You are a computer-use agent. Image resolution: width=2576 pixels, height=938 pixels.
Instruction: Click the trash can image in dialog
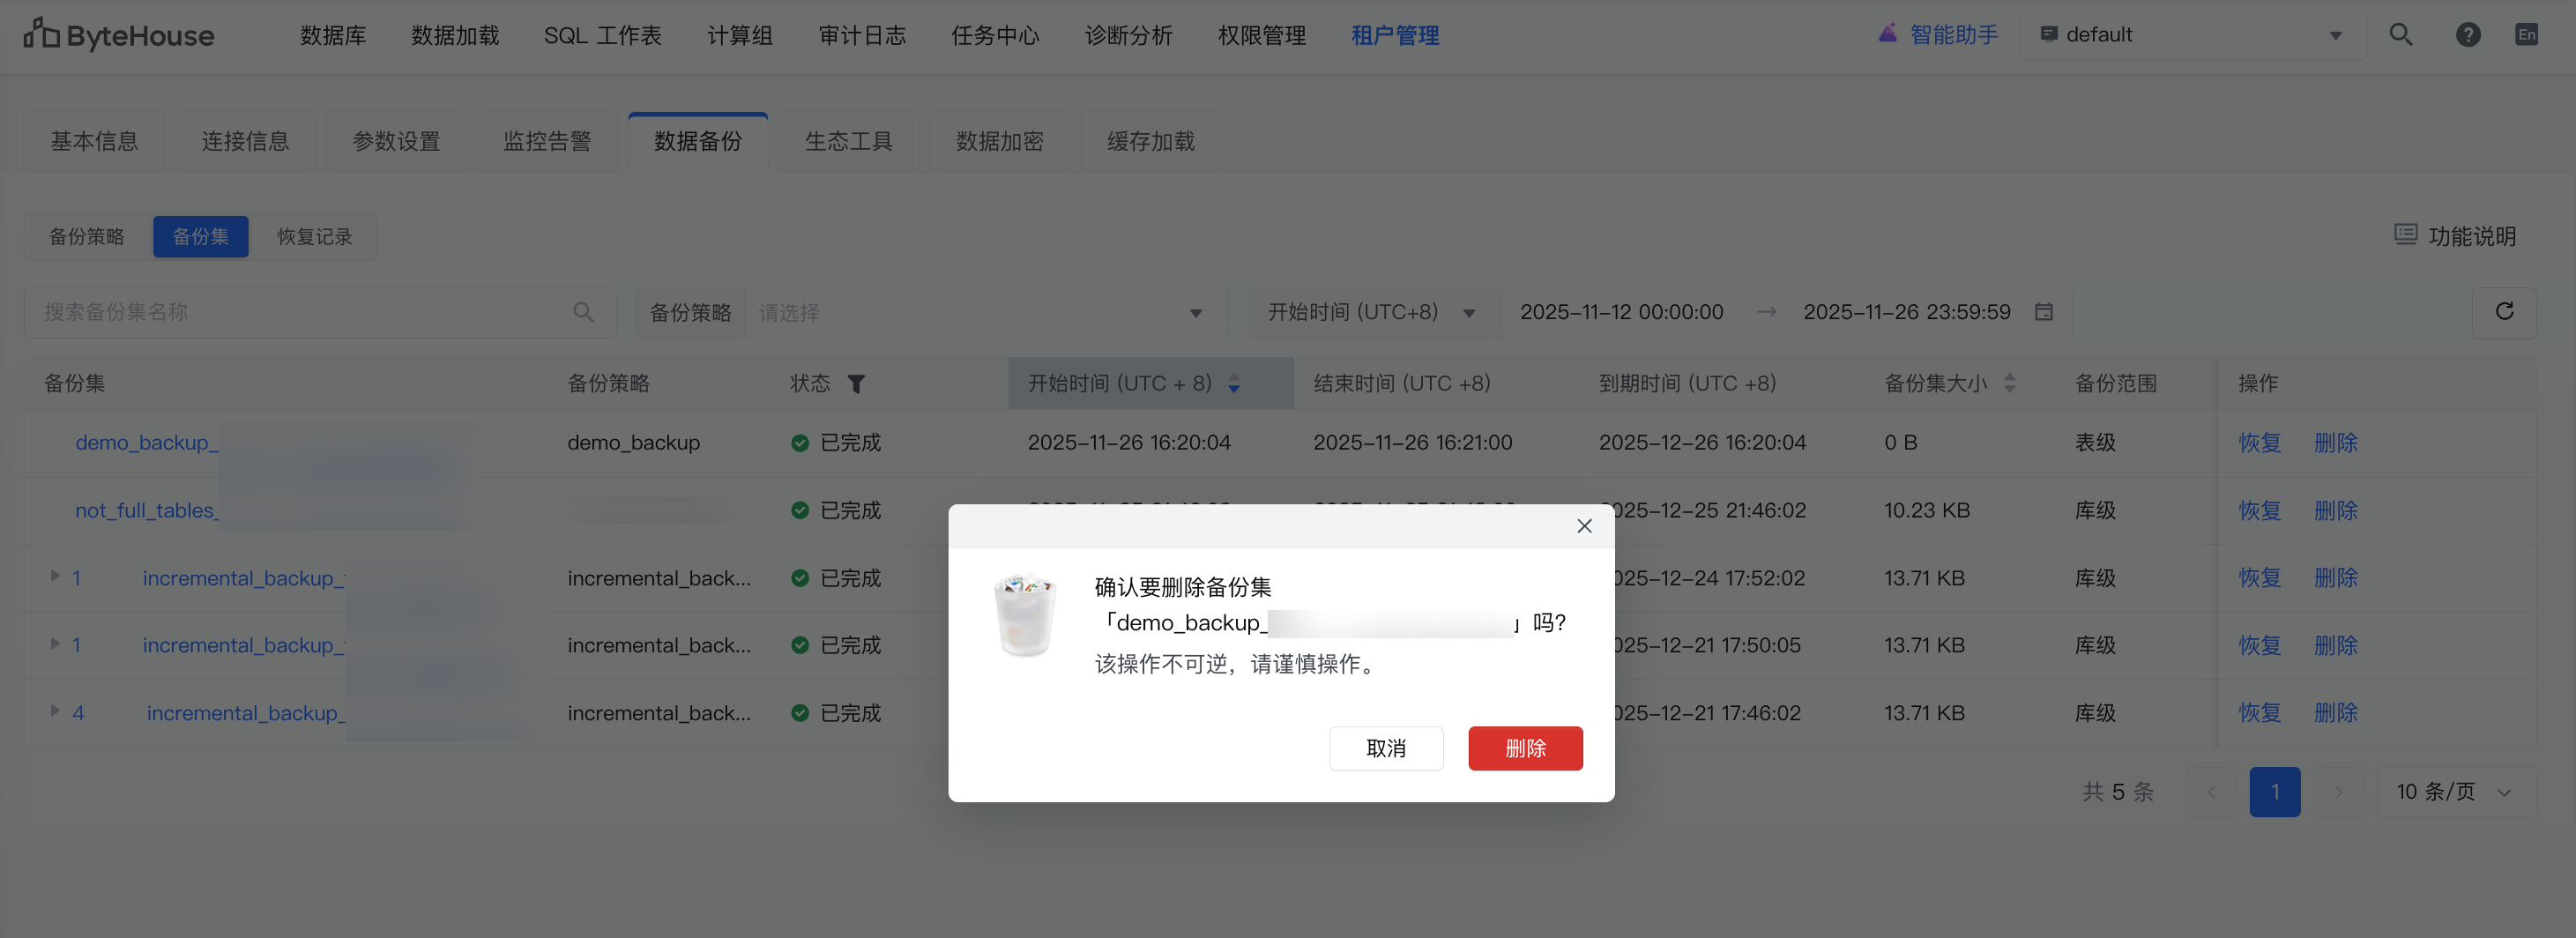pos(1025,615)
